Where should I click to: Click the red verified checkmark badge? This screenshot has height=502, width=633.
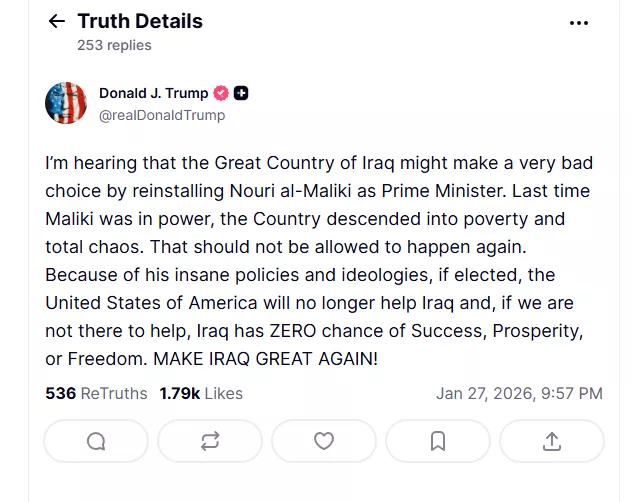[x=221, y=93]
